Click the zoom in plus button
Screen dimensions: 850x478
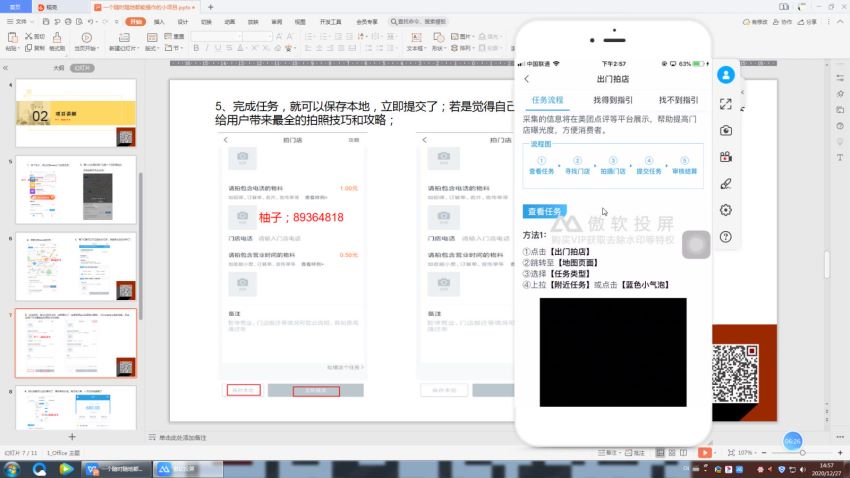click(x=840, y=453)
